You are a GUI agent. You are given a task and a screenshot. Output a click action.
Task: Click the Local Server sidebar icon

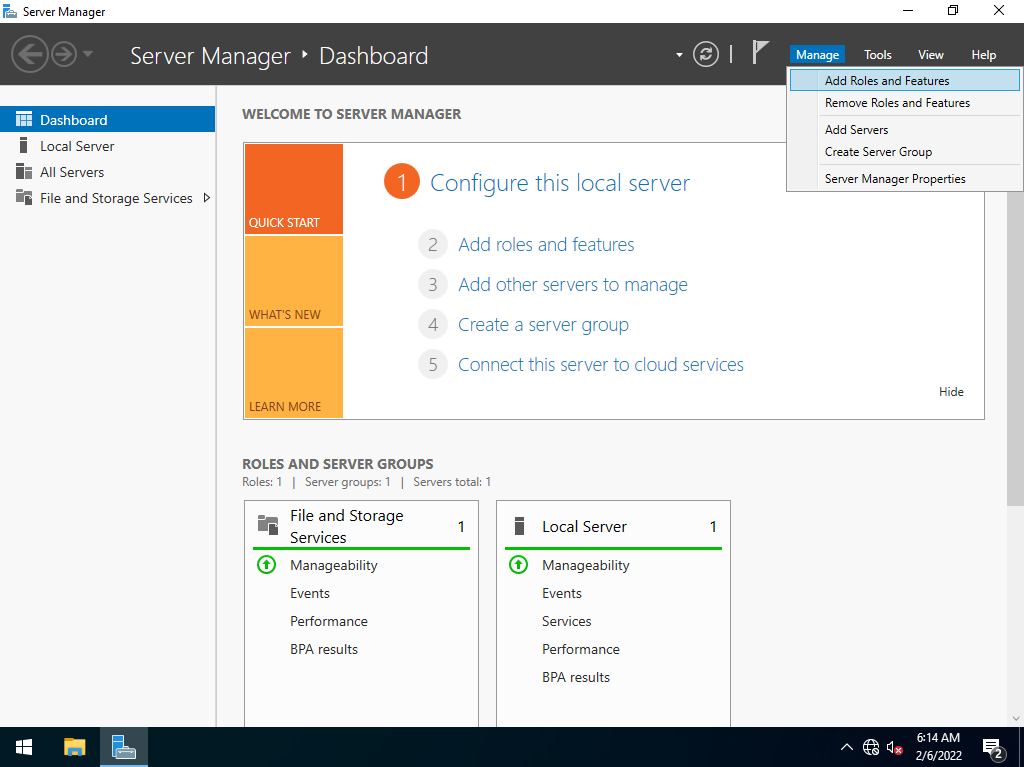(x=24, y=145)
